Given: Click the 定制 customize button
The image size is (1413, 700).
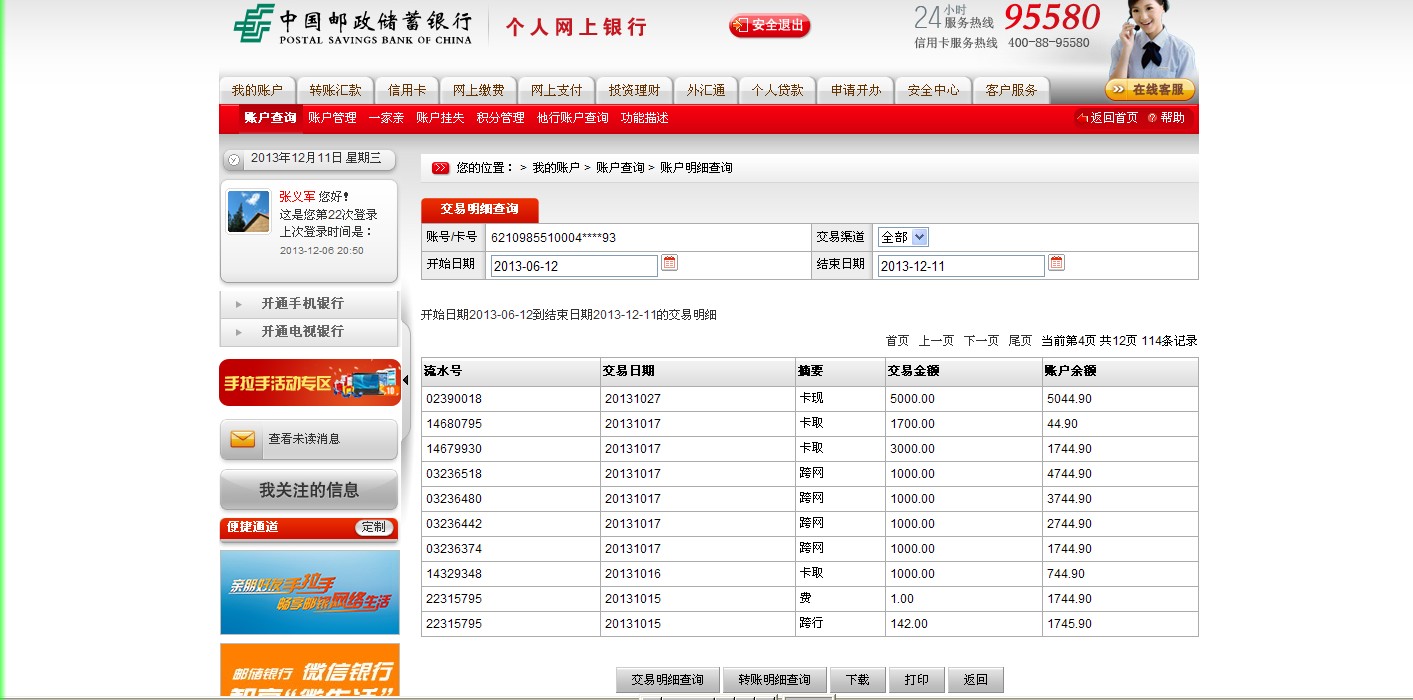Looking at the screenshot, I should [x=373, y=527].
